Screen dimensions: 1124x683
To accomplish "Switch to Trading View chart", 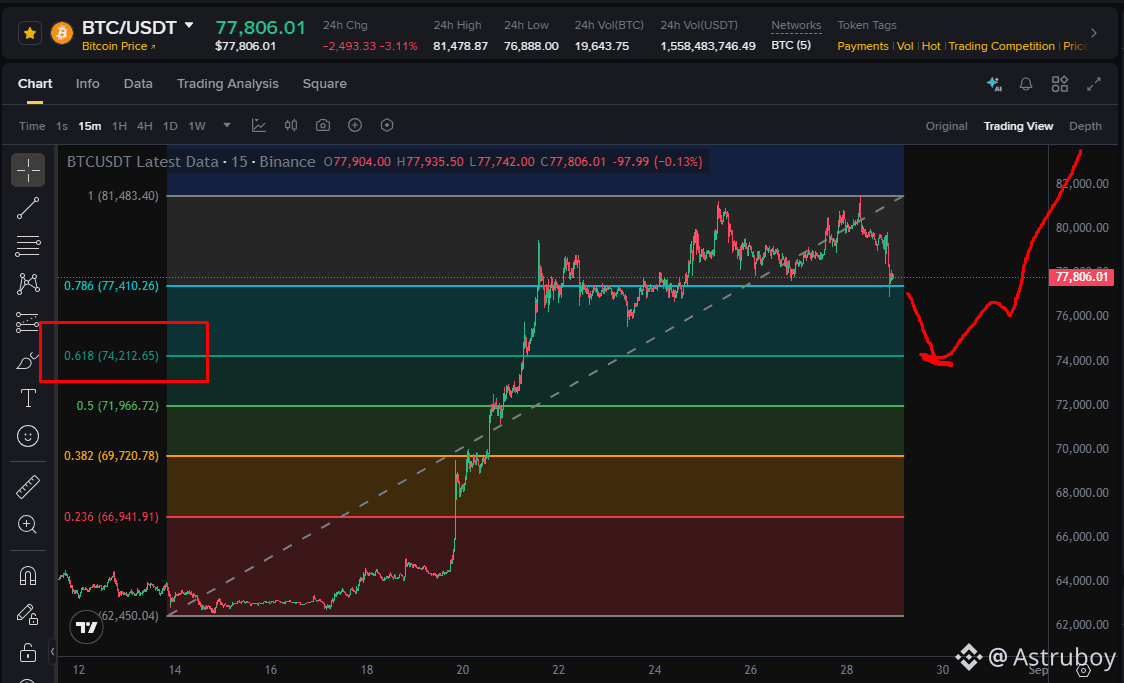I will click(x=1018, y=126).
